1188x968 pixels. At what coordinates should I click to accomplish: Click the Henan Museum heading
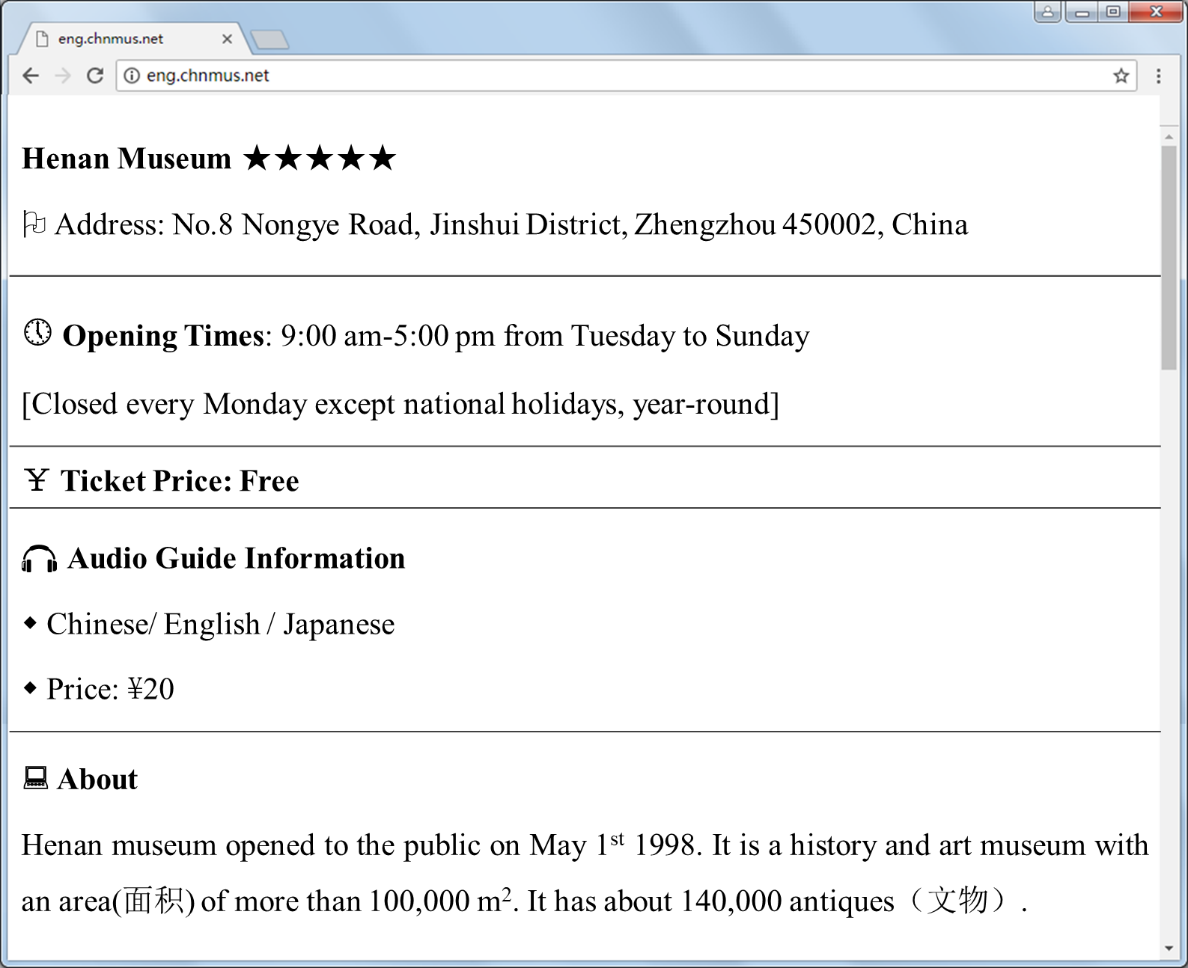coord(126,159)
